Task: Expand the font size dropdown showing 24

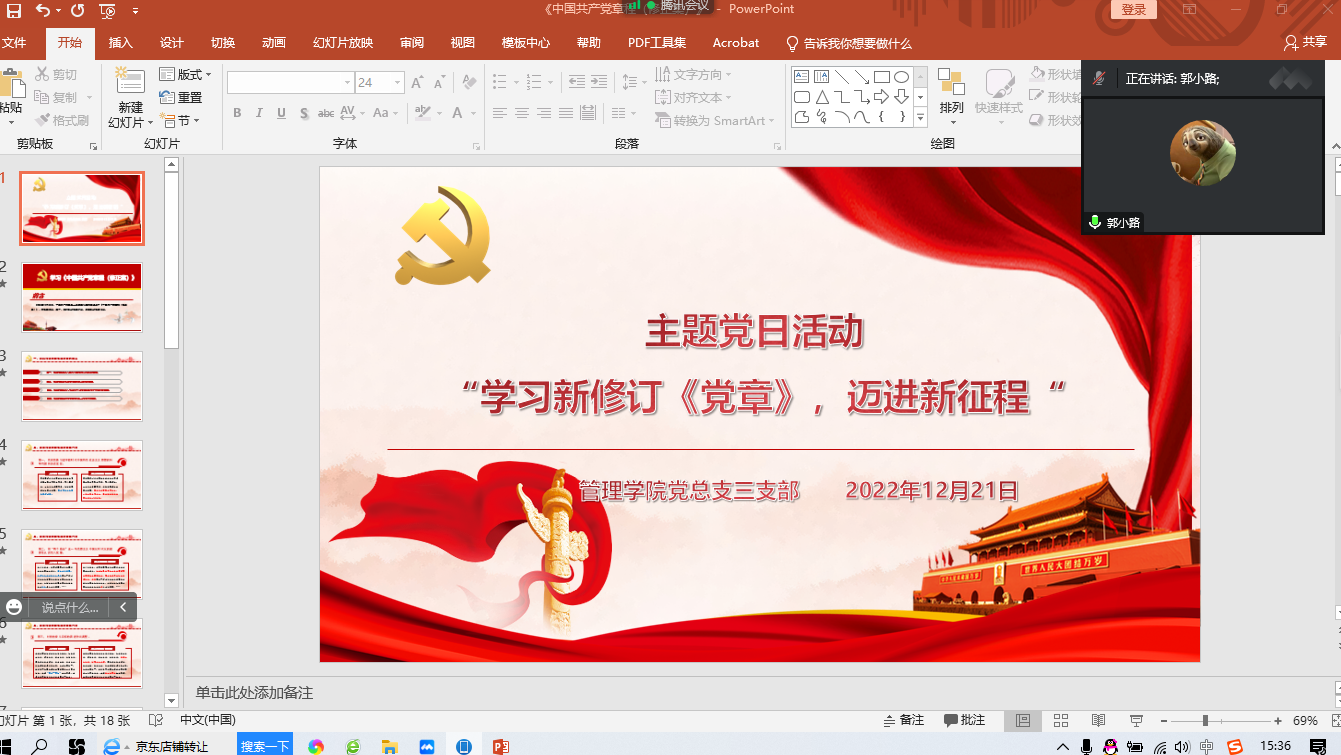Action: [x=398, y=83]
